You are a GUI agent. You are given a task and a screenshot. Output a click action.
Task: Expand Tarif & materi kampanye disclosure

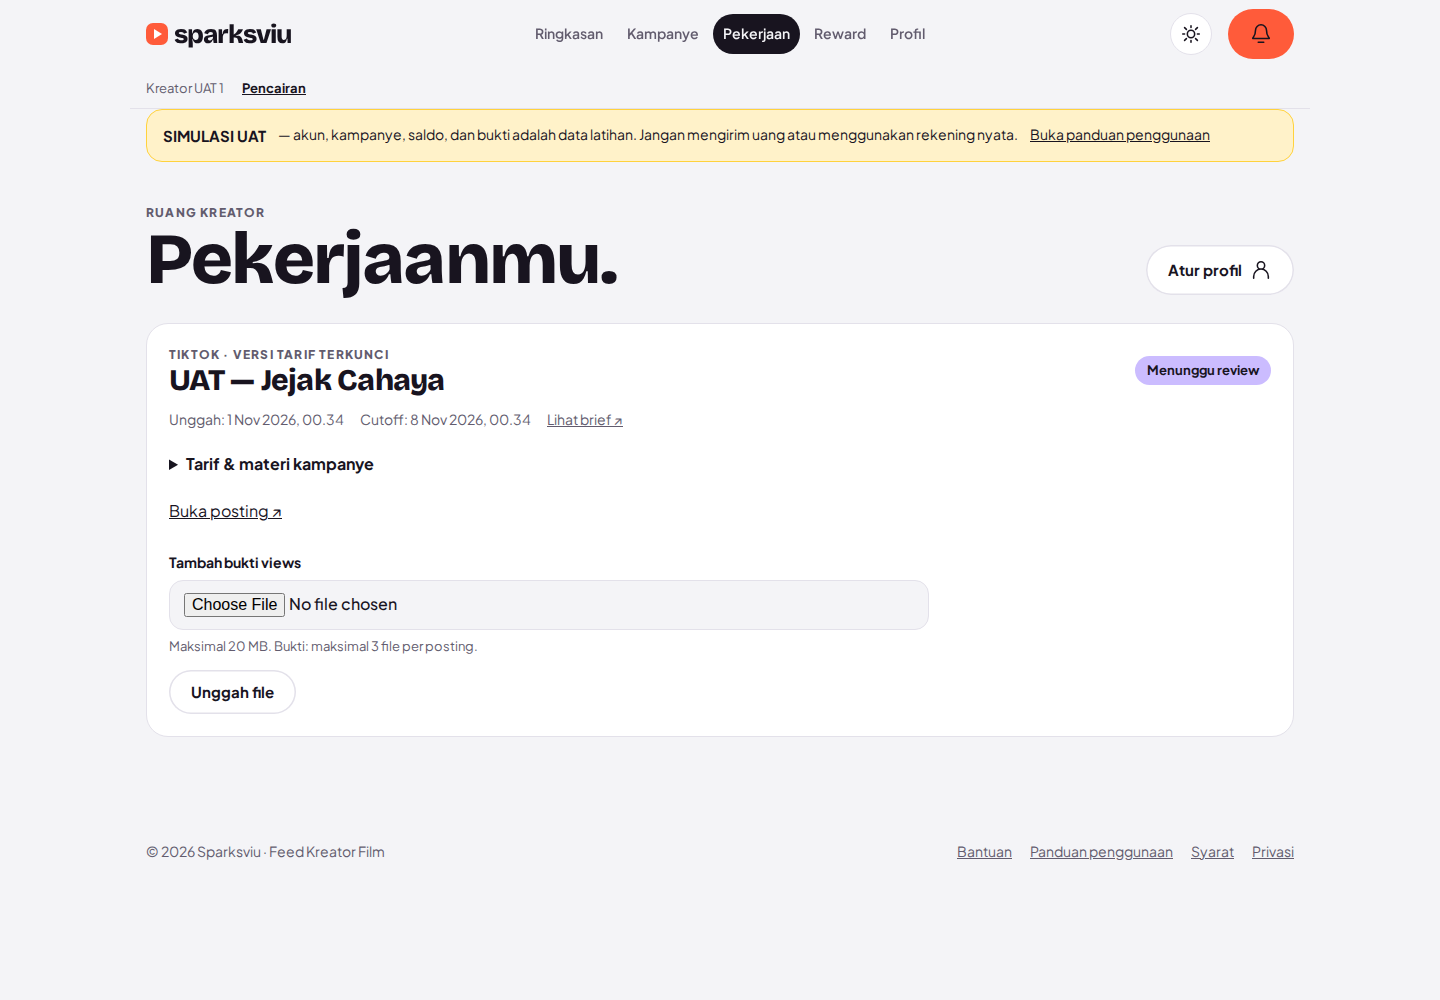[x=271, y=464]
